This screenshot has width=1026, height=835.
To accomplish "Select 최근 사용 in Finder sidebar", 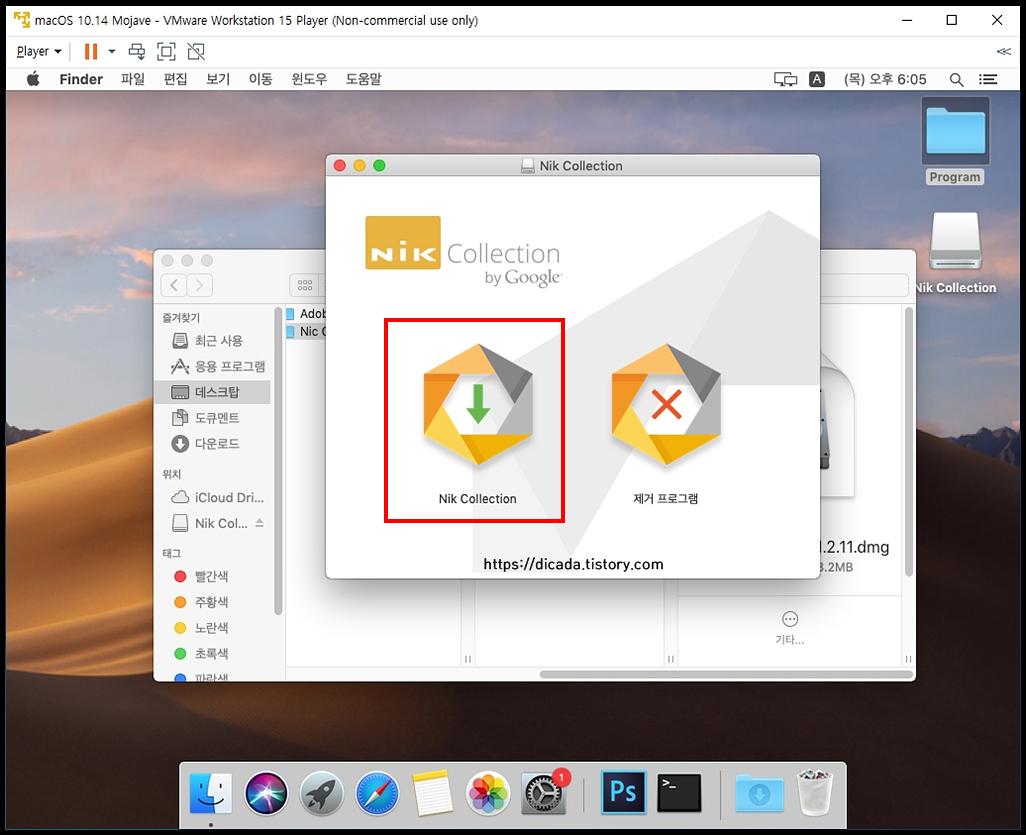I will pos(213,340).
